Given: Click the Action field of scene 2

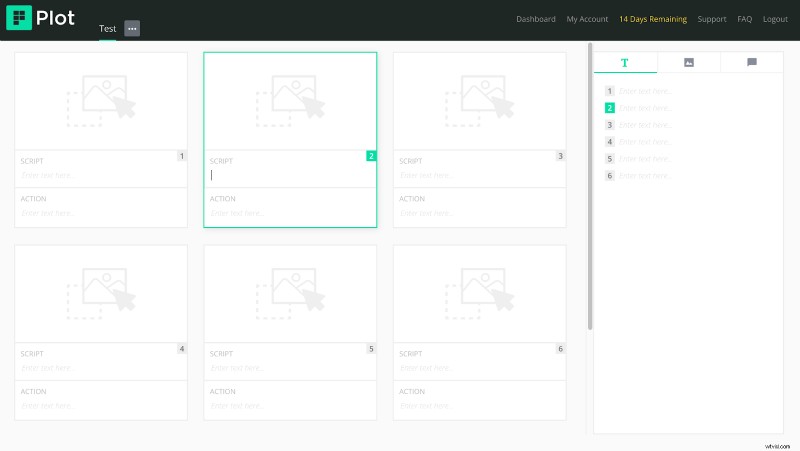Looking at the screenshot, I should [x=290, y=213].
